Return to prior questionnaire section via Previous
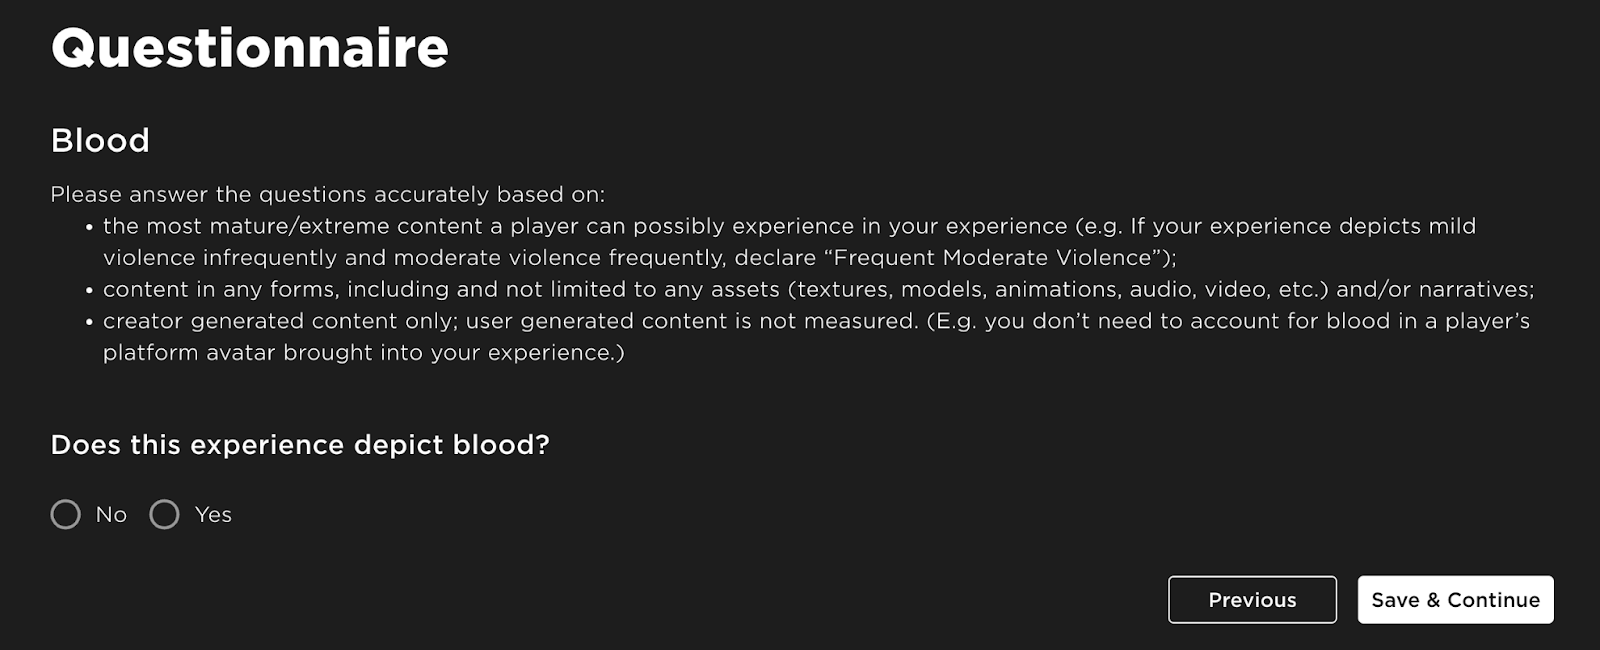 [1252, 600]
